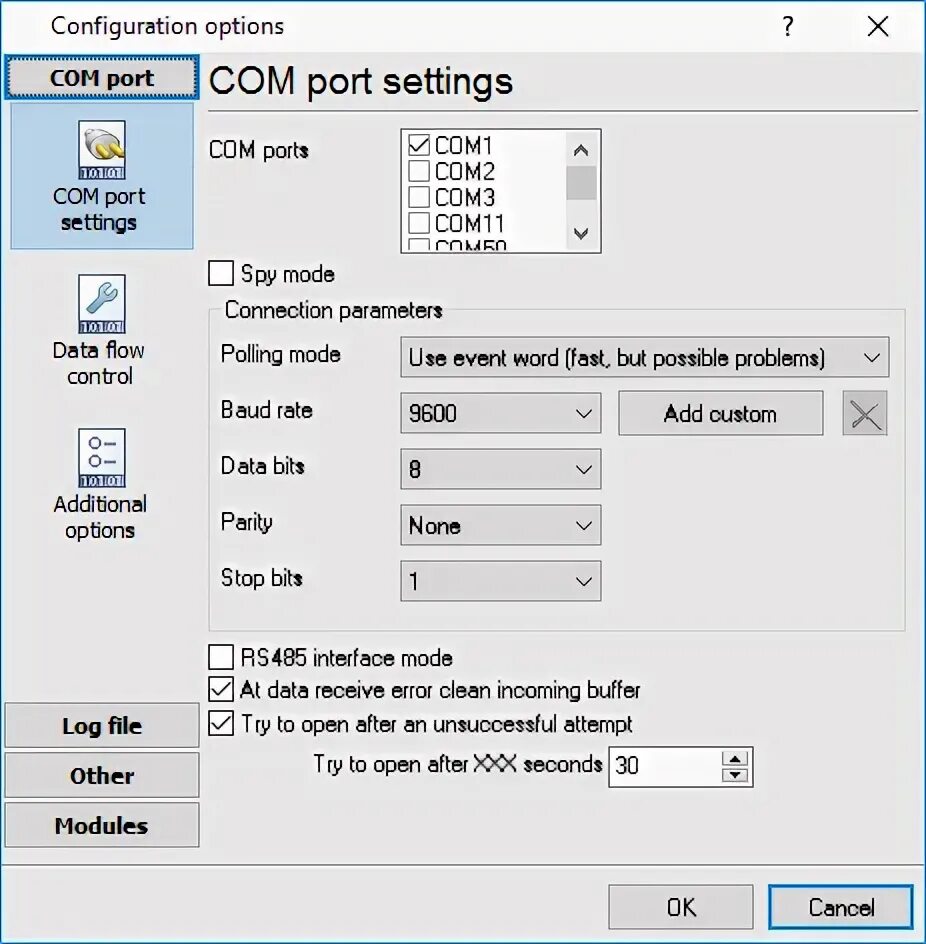Viewport: 926px width, 944px height.
Task: Open the Data flow control wrench icon
Action: (x=102, y=304)
